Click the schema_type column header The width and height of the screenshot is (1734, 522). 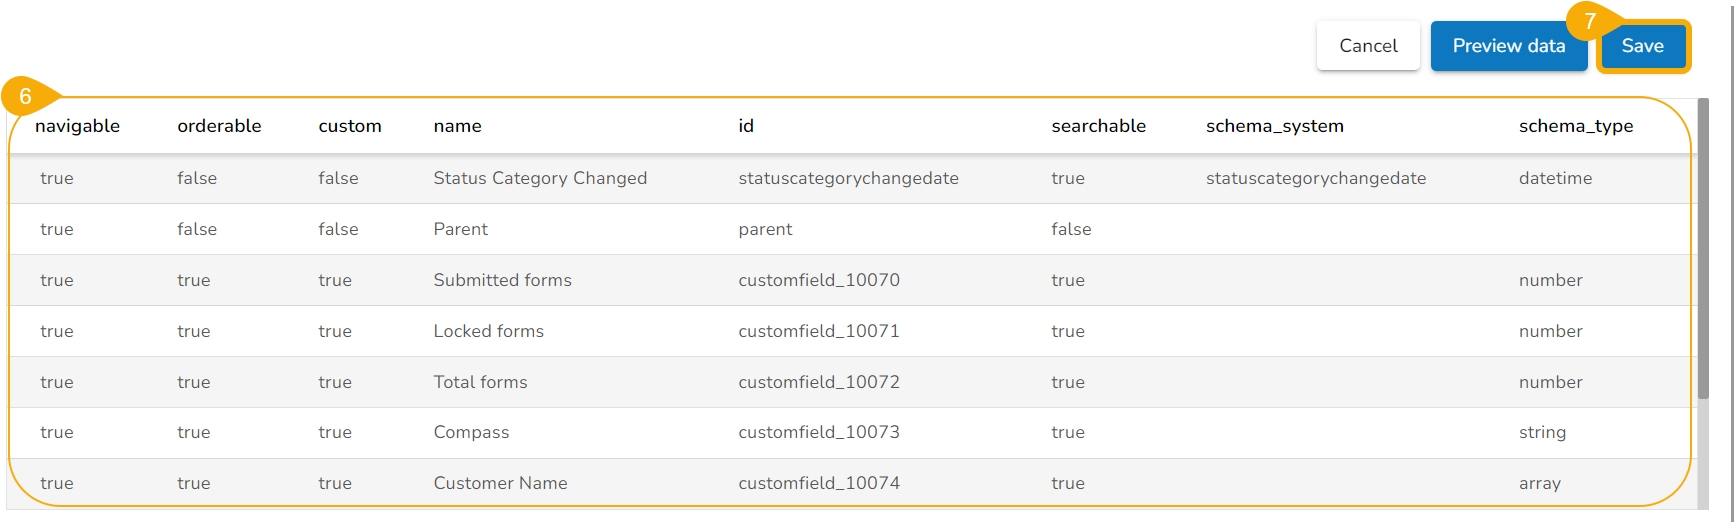click(1575, 126)
